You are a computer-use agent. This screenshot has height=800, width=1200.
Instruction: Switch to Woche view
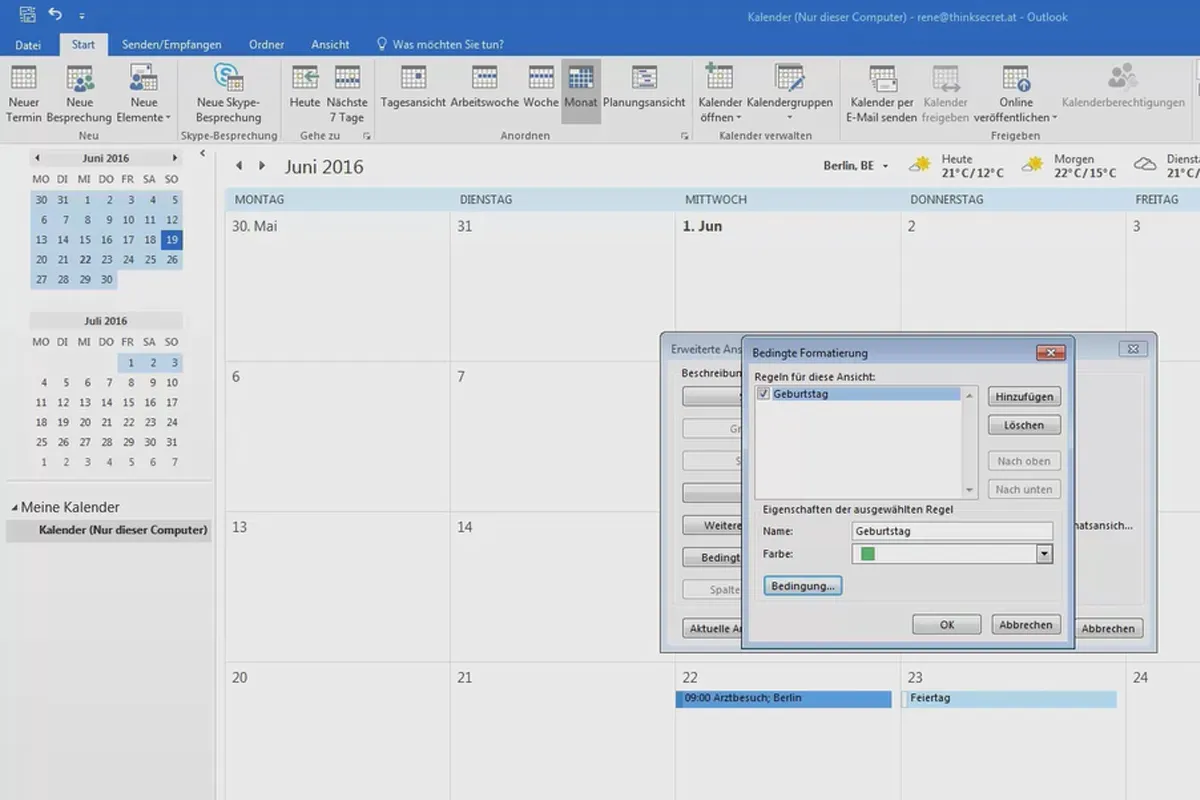coord(541,88)
